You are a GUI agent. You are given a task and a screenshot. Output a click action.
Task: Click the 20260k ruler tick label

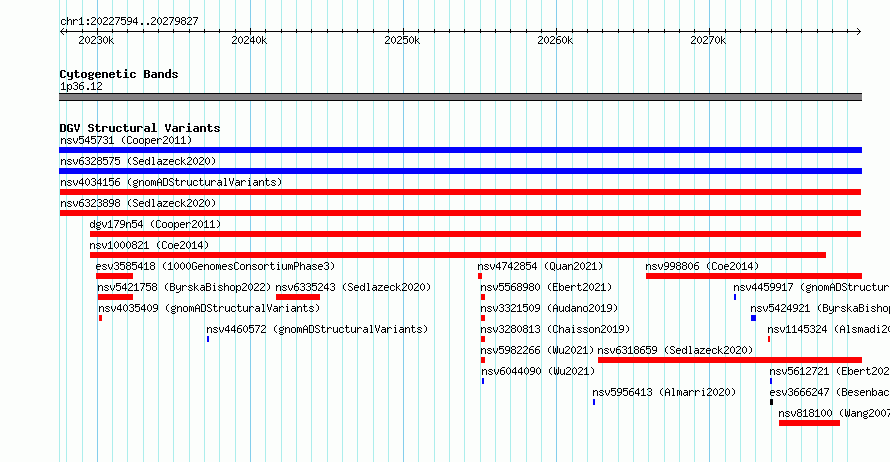pos(555,40)
